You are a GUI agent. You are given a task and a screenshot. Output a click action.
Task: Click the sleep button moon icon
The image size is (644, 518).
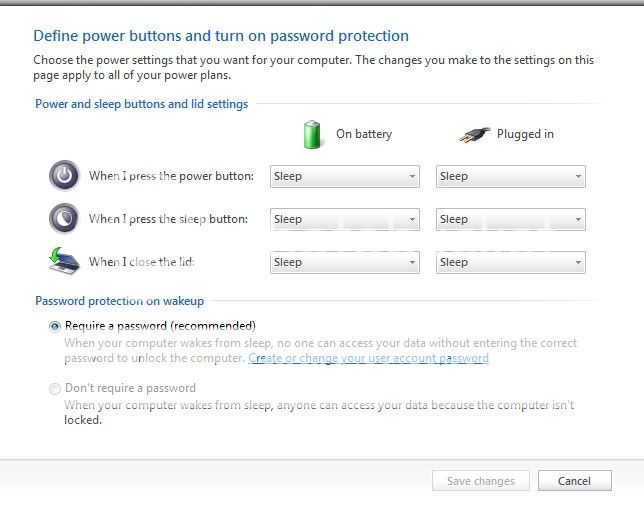click(x=64, y=218)
